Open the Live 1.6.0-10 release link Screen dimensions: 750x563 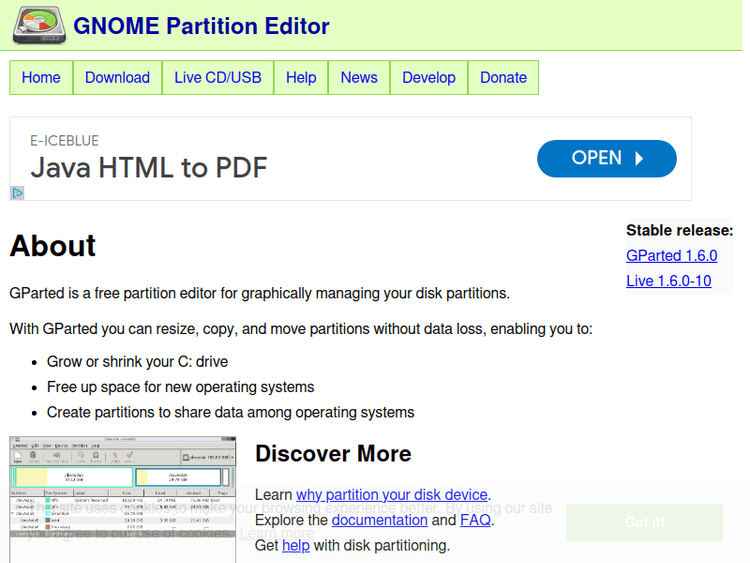668,281
